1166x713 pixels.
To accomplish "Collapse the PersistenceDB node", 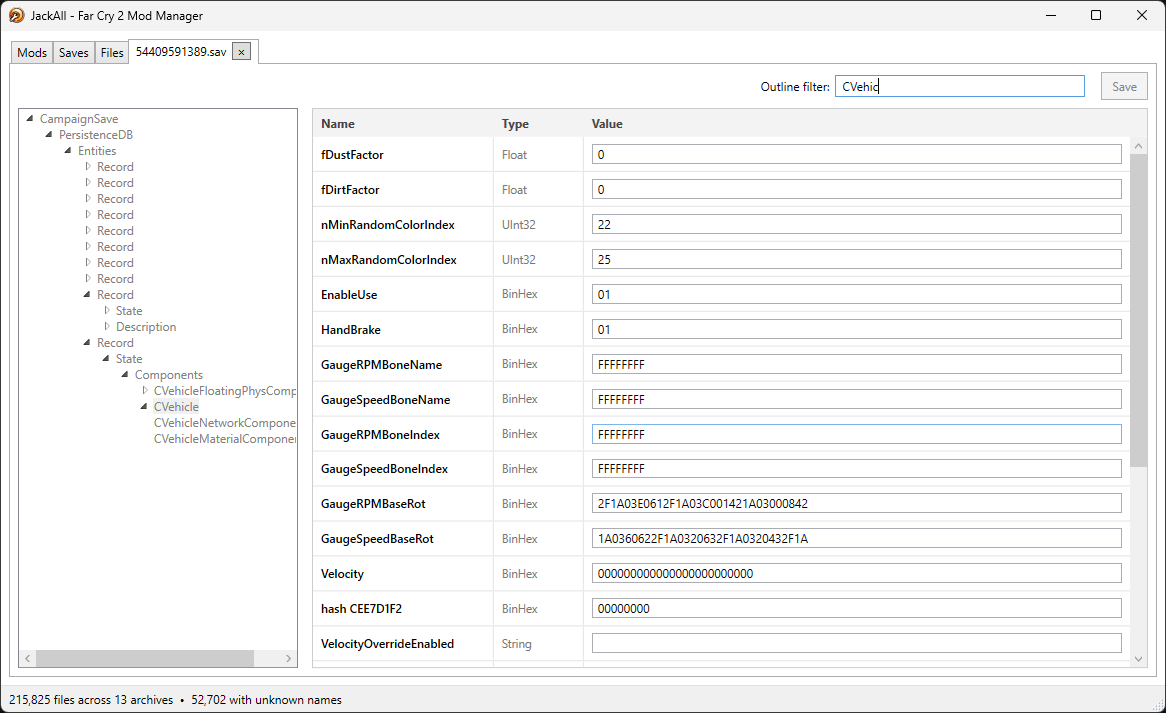I will coord(48,135).
